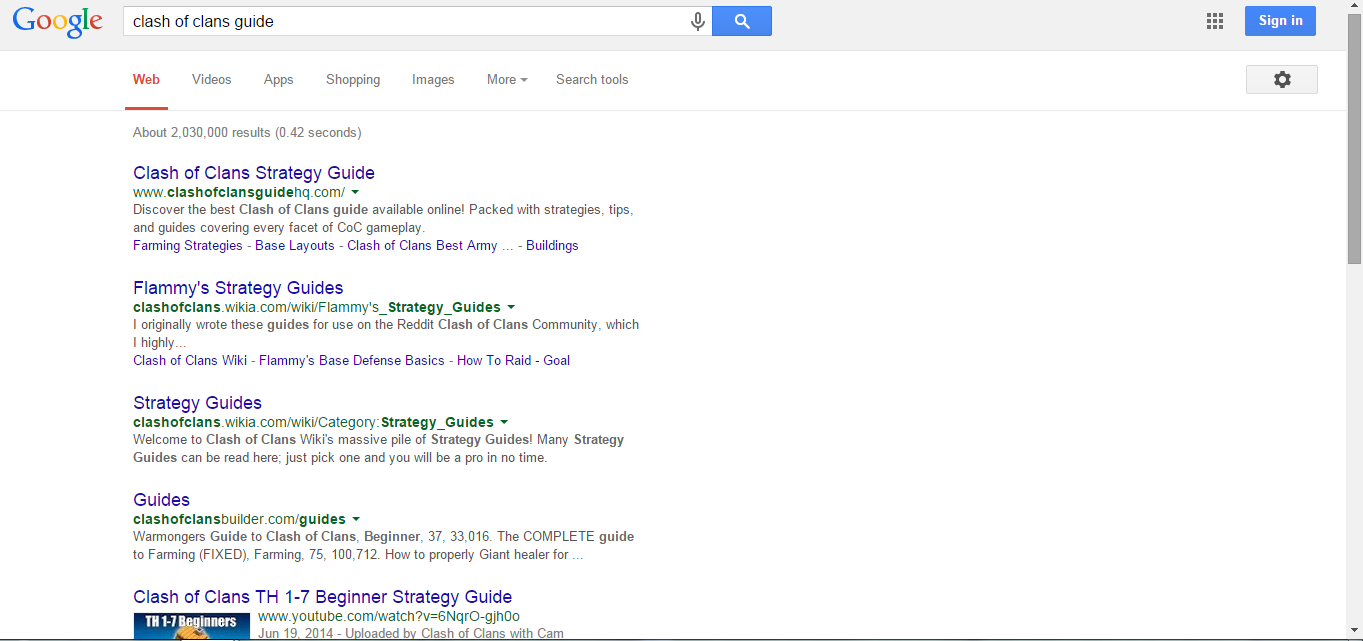This screenshot has height=641, width=1363.
Task: Open the How To Raid sitelink
Action: 494,361
